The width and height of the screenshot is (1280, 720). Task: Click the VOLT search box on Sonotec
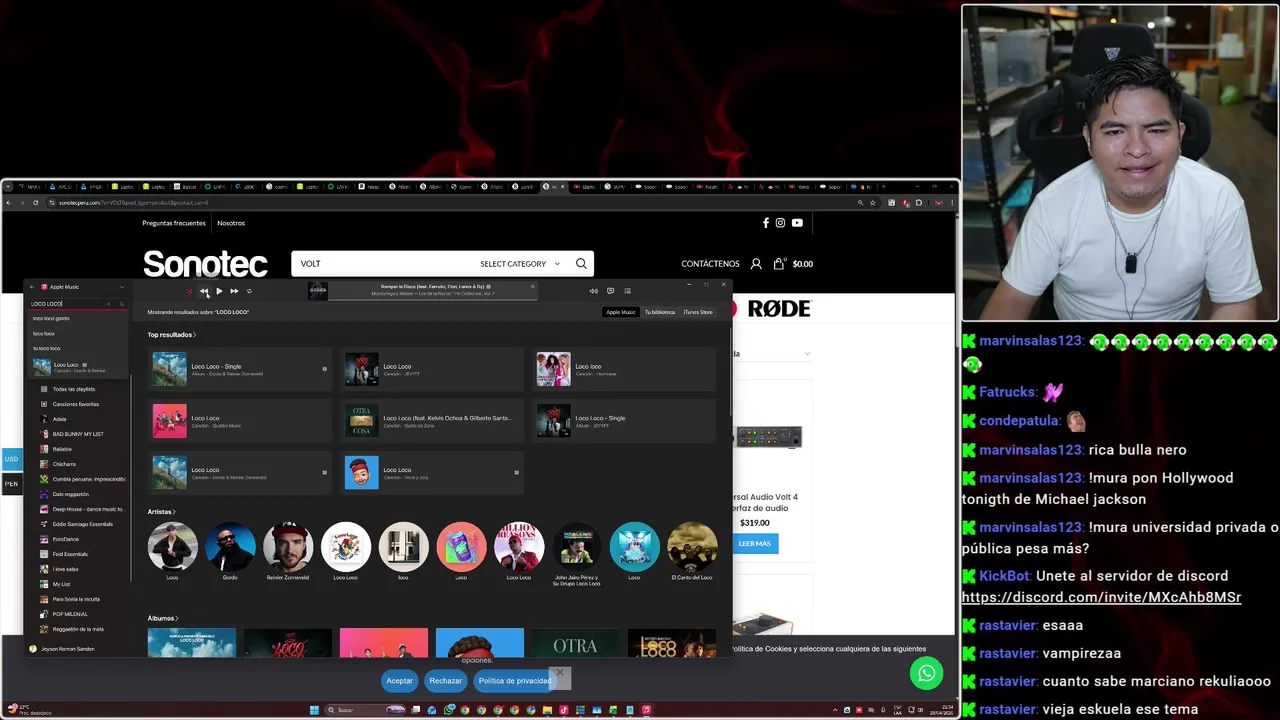click(382, 264)
